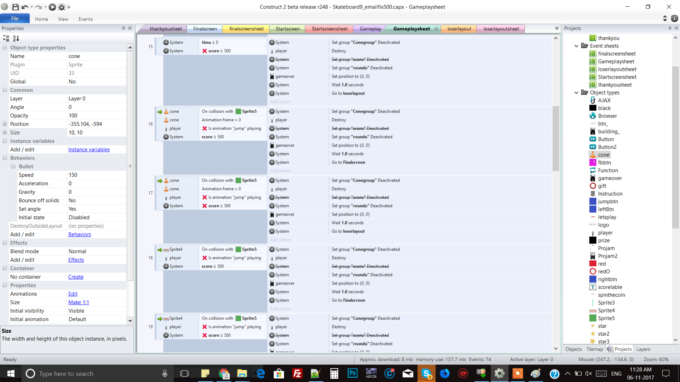
Task: Click the Skype taskbar icon
Action: click(x=426, y=373)
